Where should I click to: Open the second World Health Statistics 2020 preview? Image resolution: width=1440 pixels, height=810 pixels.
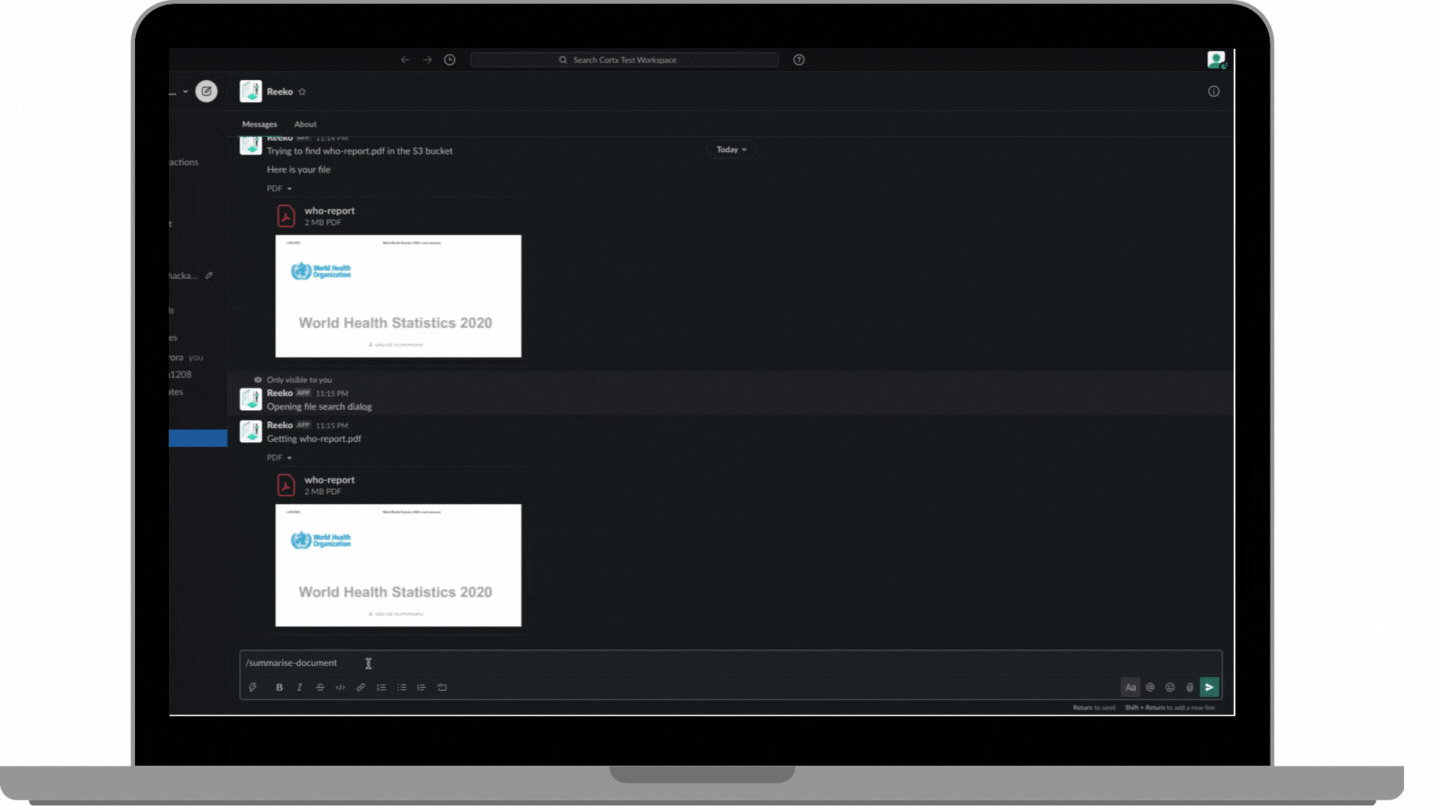tap(398, 565)
